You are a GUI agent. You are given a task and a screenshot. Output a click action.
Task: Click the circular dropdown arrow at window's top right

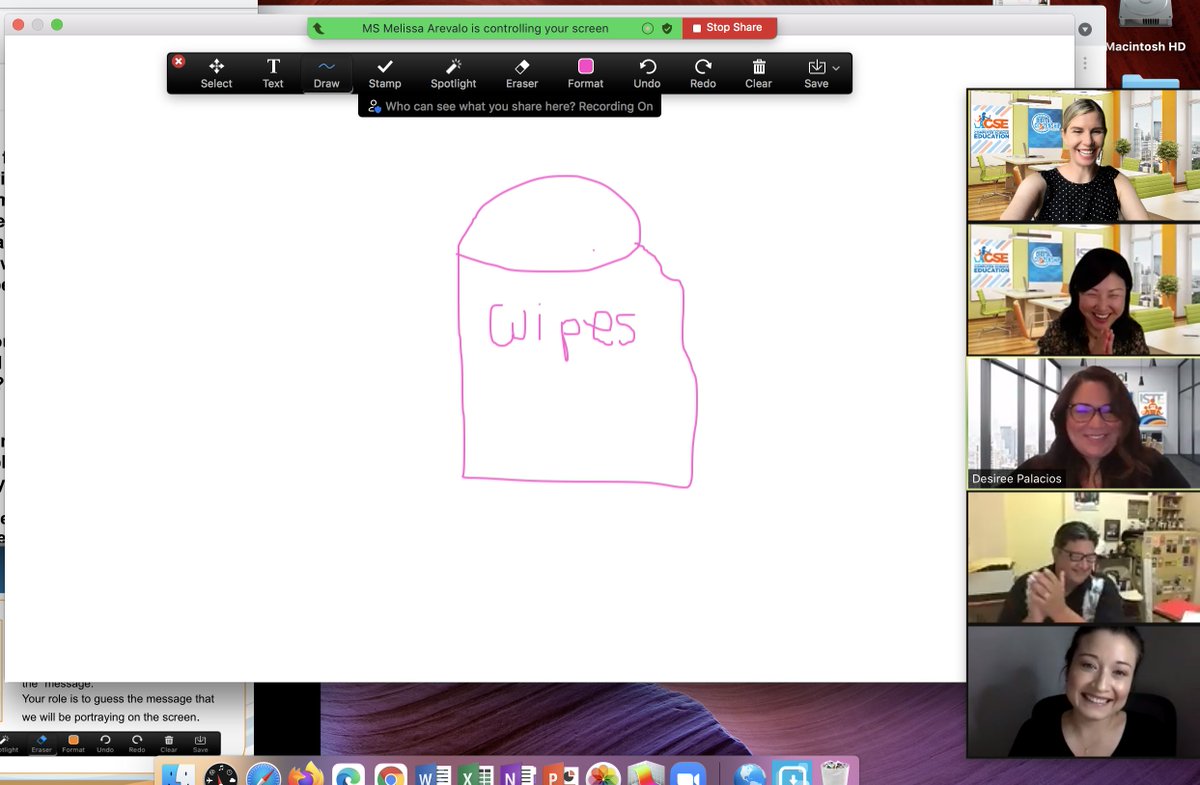coord(1085,29)
